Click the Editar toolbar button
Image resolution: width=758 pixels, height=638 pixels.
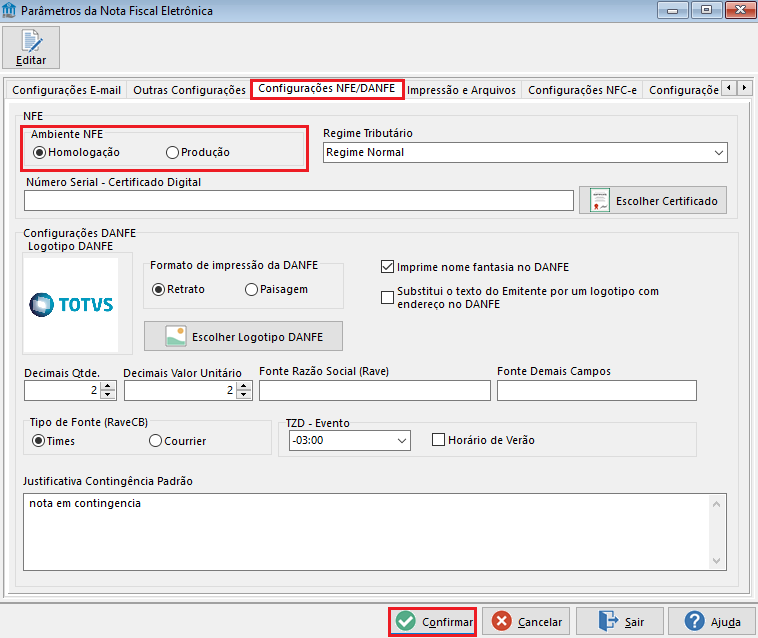point(31,47)
